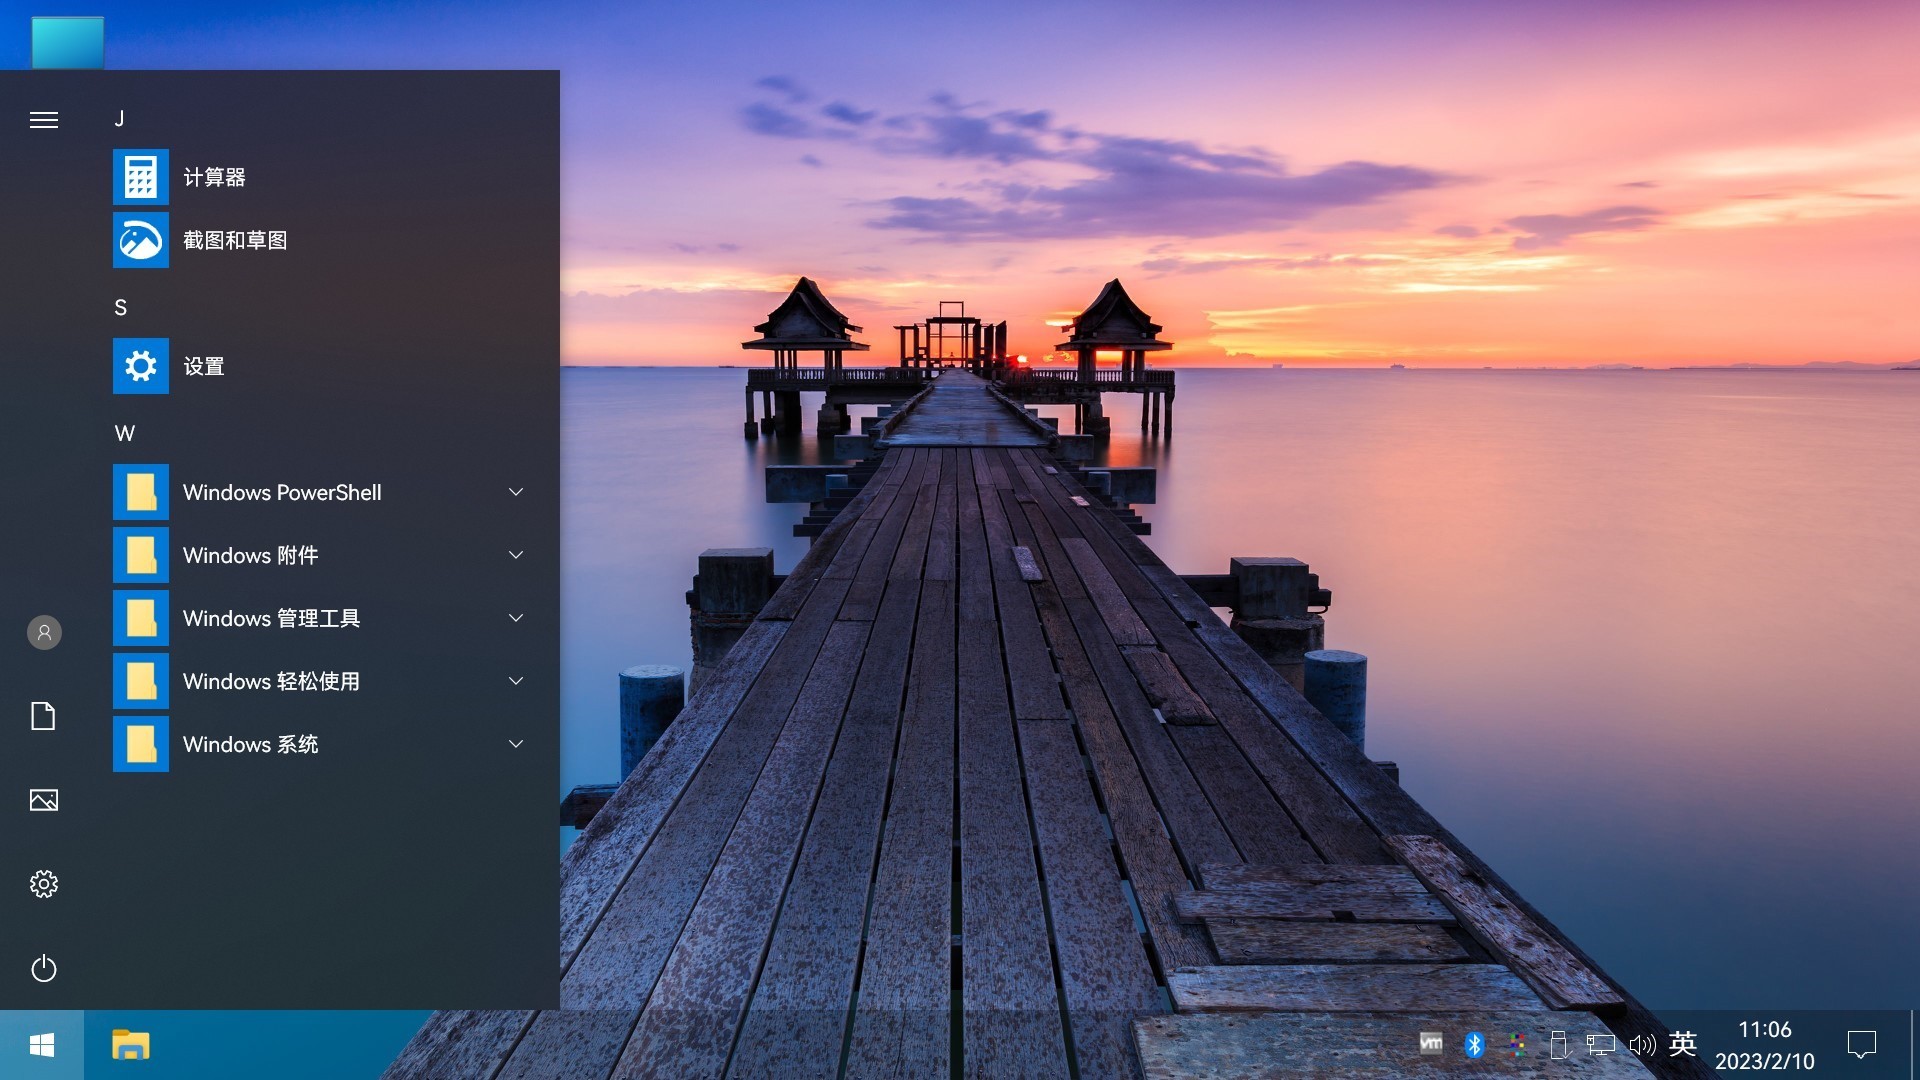Open the 计算器 calculator app

tap(213, 177)
